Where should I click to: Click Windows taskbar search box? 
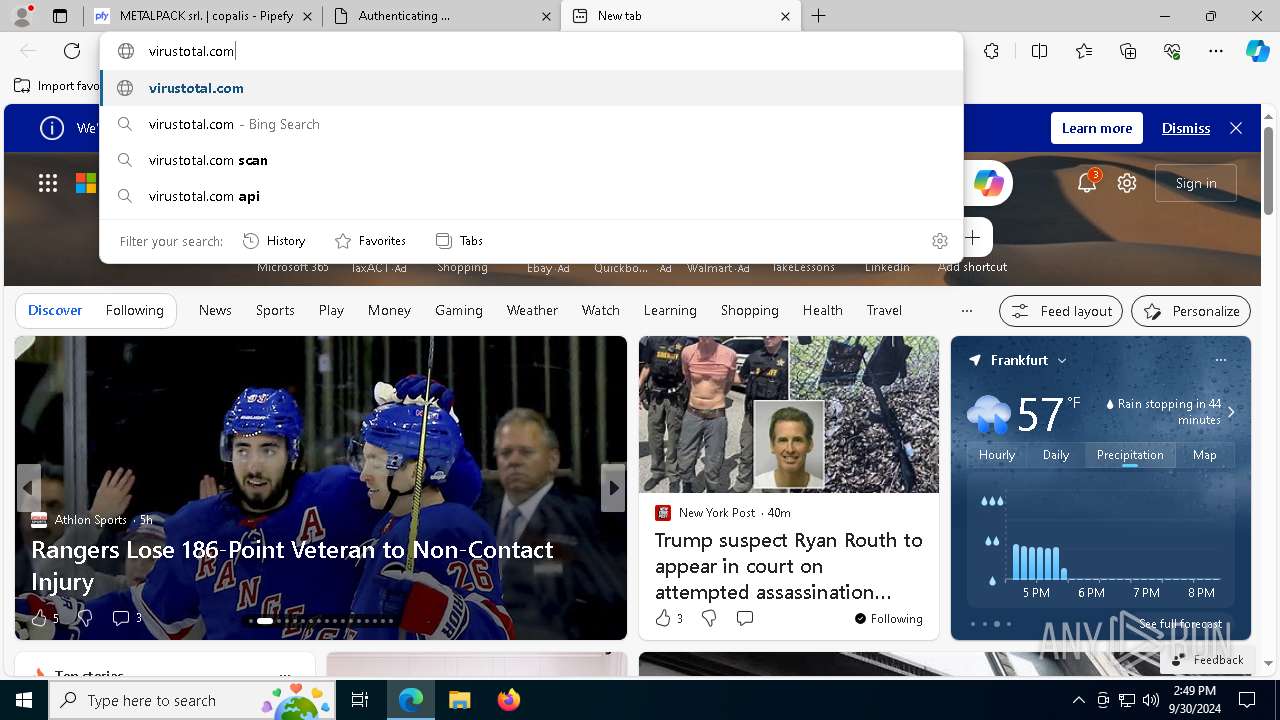click(x=192, y=700)
